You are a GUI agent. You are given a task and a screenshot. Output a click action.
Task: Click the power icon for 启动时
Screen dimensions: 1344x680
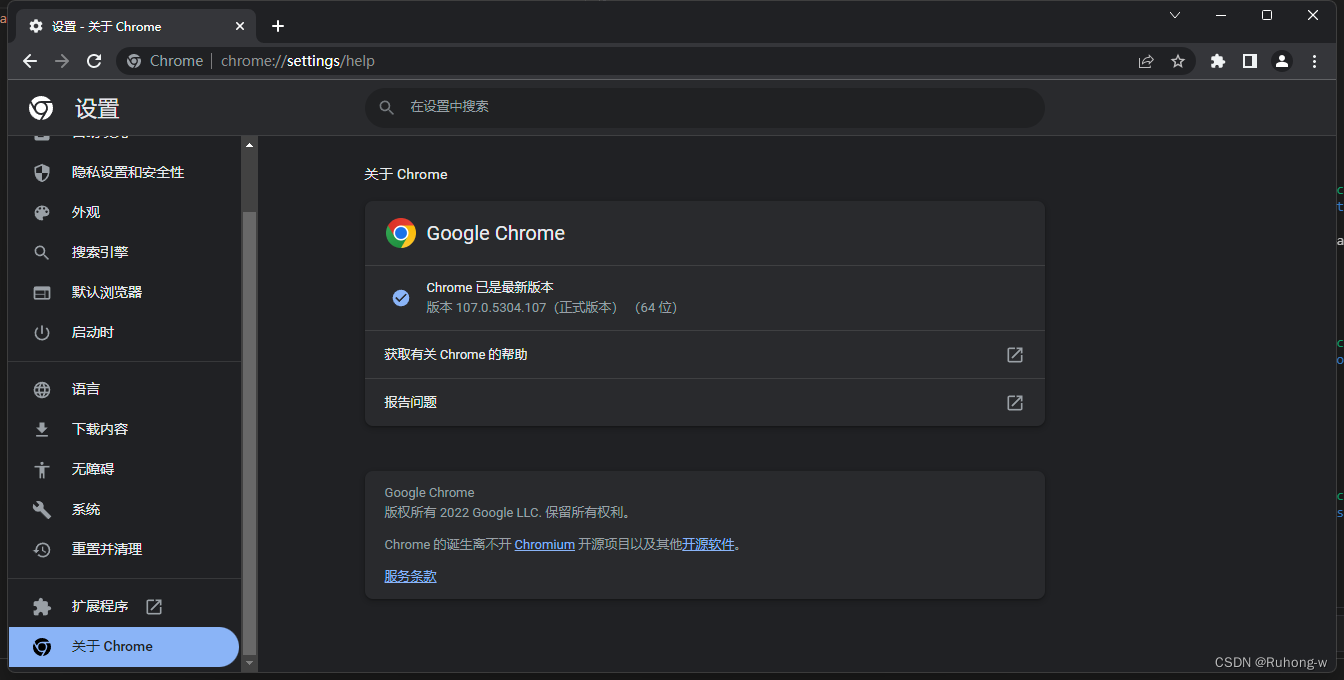tap(42, 333)
